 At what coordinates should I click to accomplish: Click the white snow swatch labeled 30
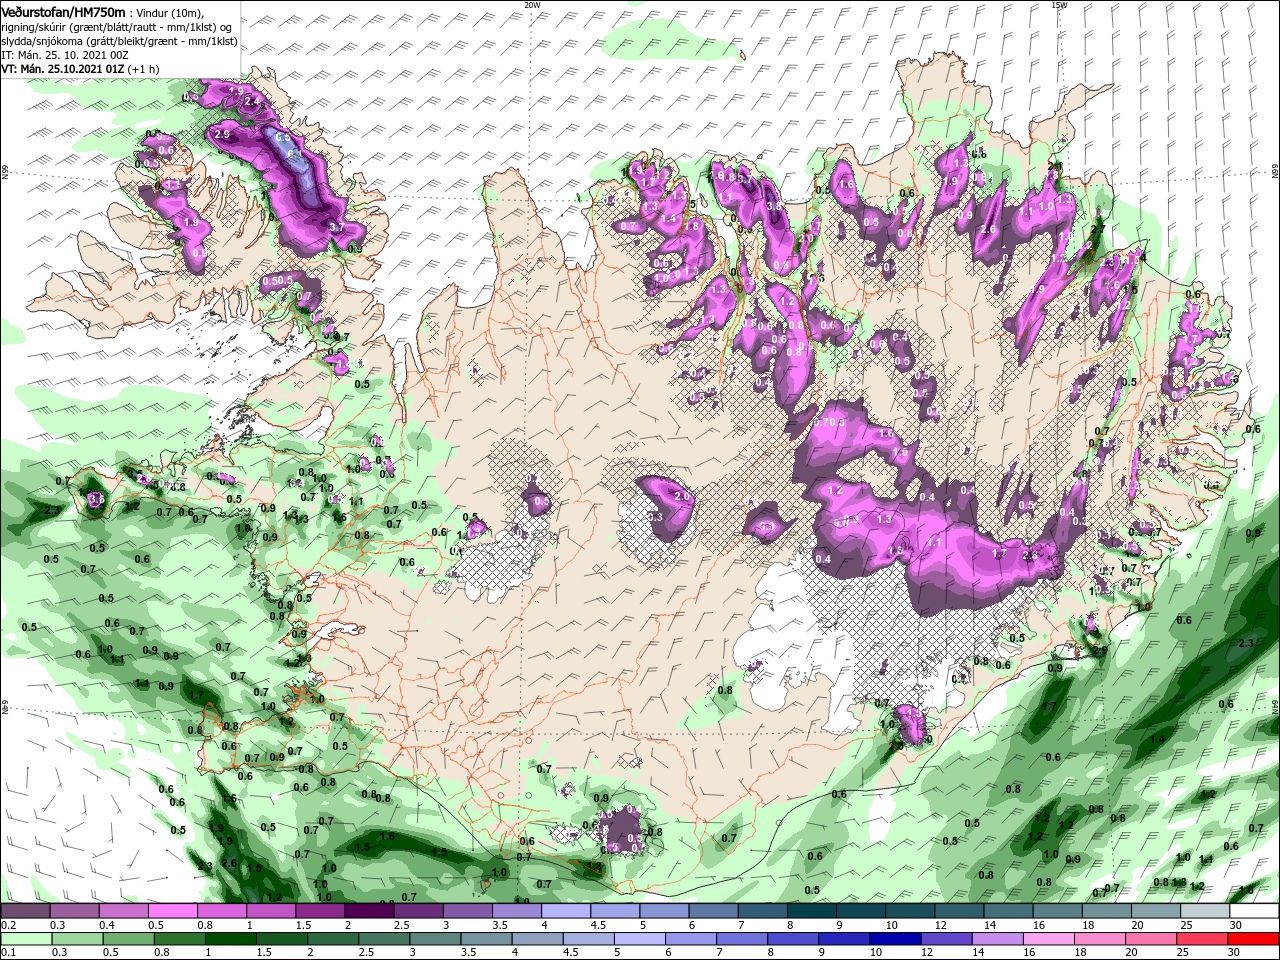pos(1254,911)
